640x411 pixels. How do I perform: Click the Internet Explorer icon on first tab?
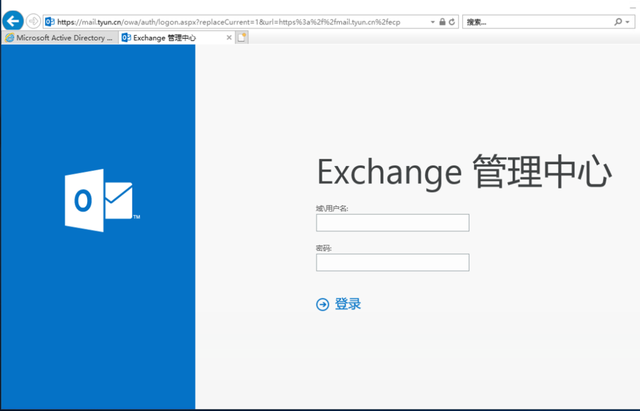click(9, 38)
